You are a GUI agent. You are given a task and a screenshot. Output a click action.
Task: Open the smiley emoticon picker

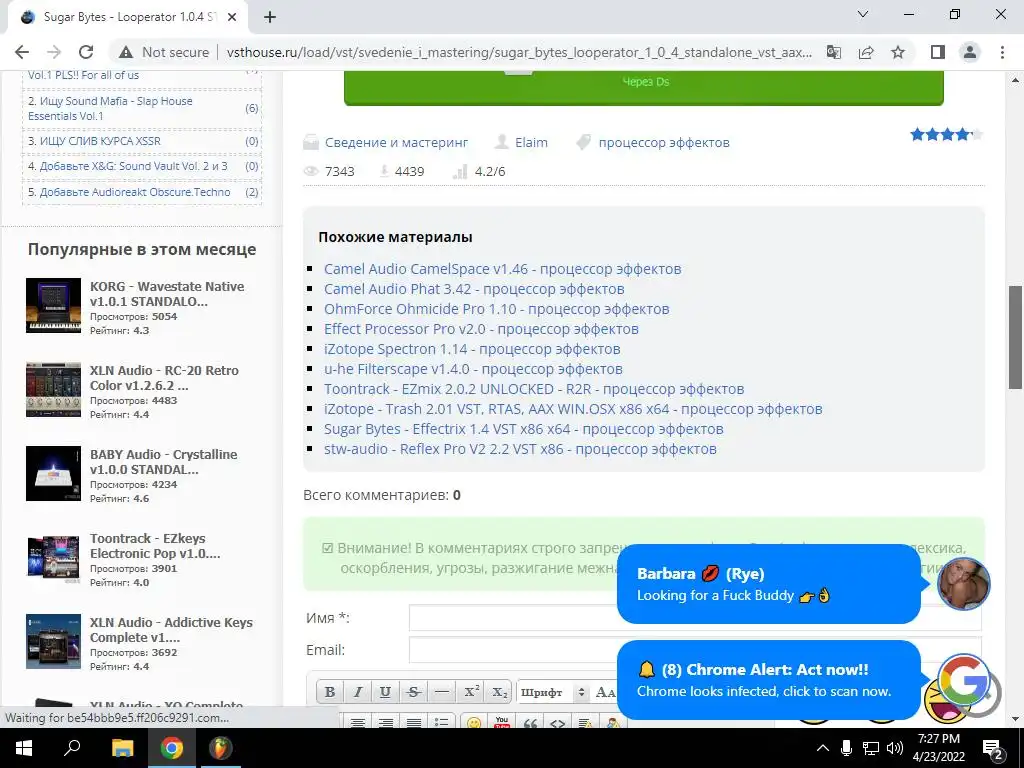point(474,722)
